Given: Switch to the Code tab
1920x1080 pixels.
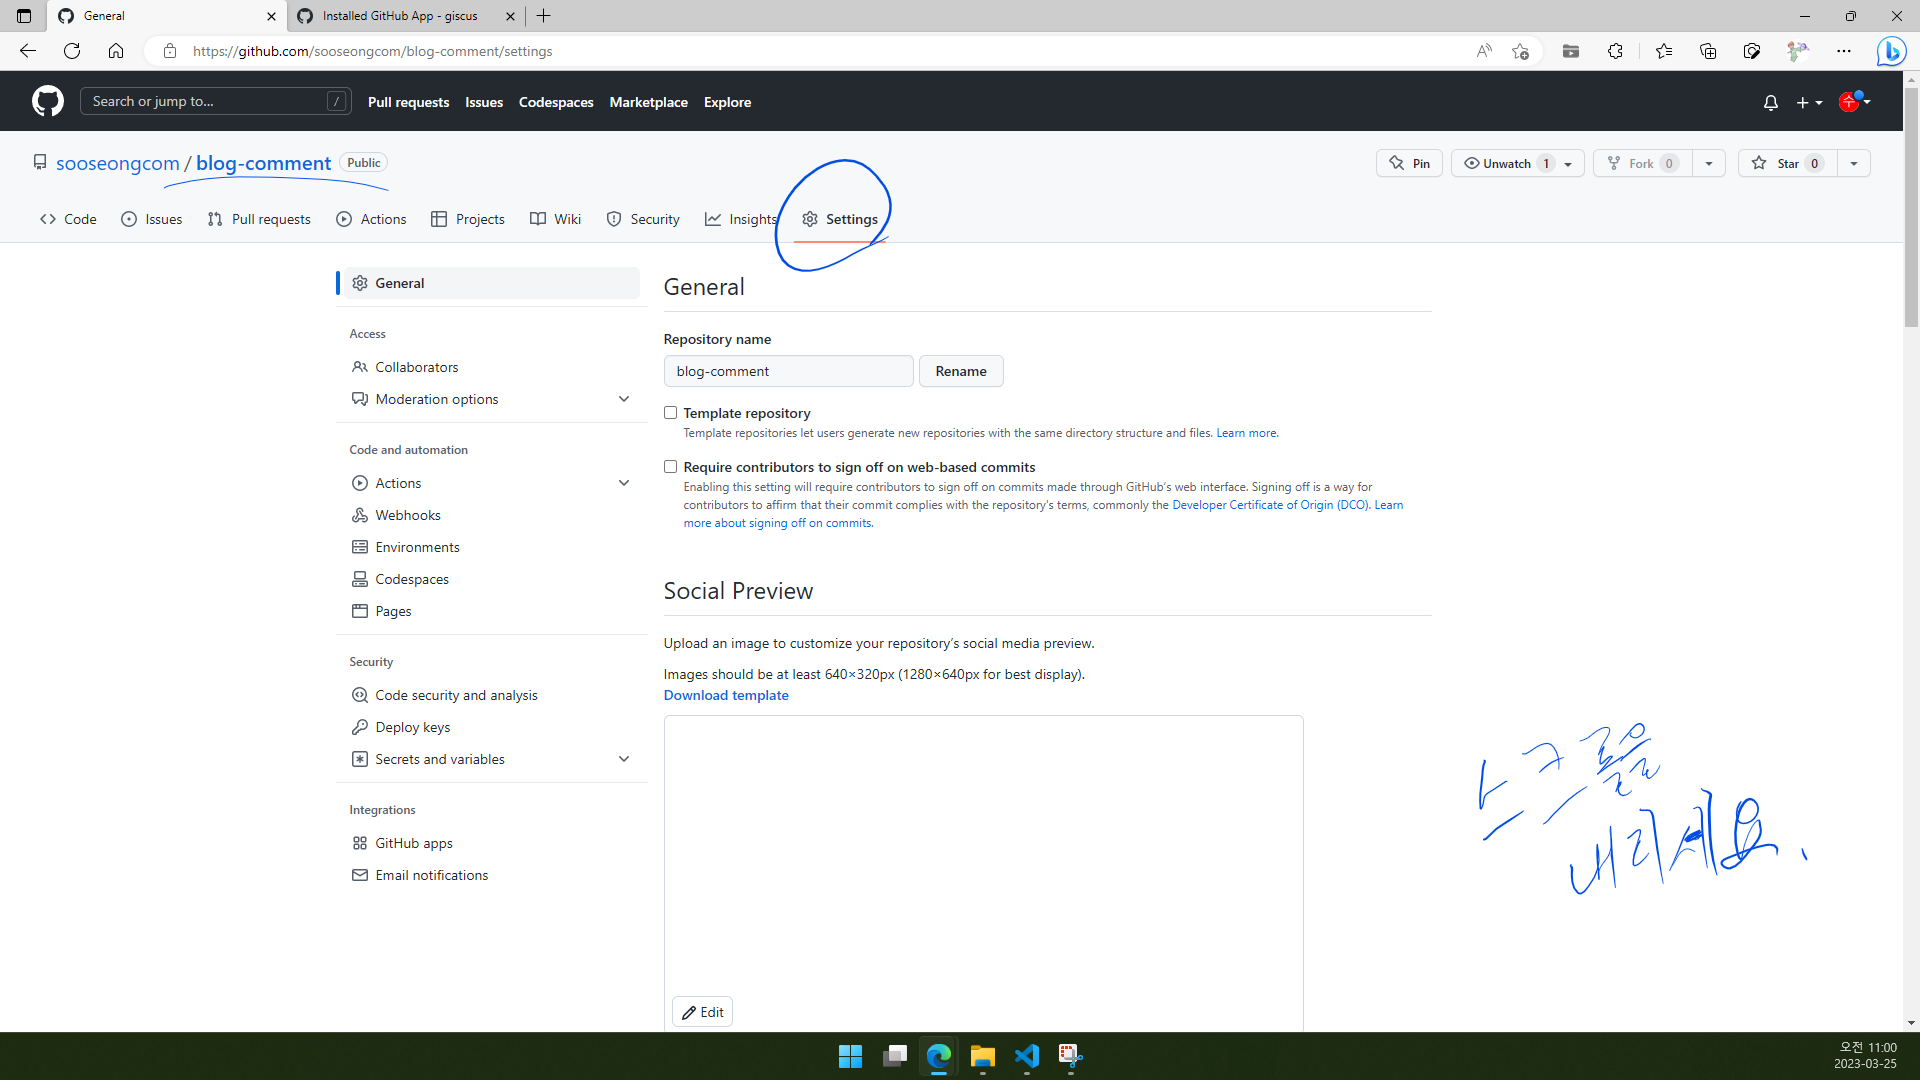Looking at the screenshot, I should [x=68, y=219].
